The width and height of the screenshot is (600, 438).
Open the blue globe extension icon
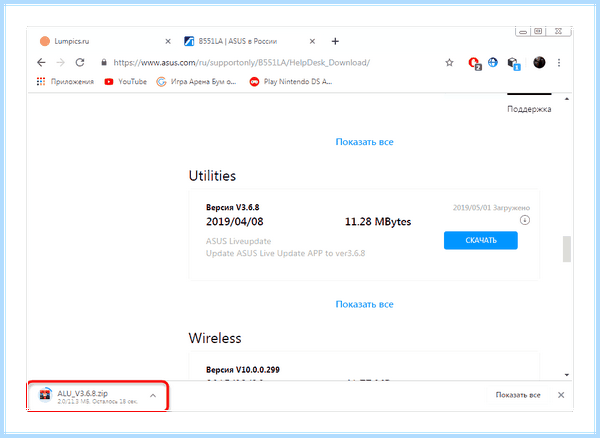[493, 62]
